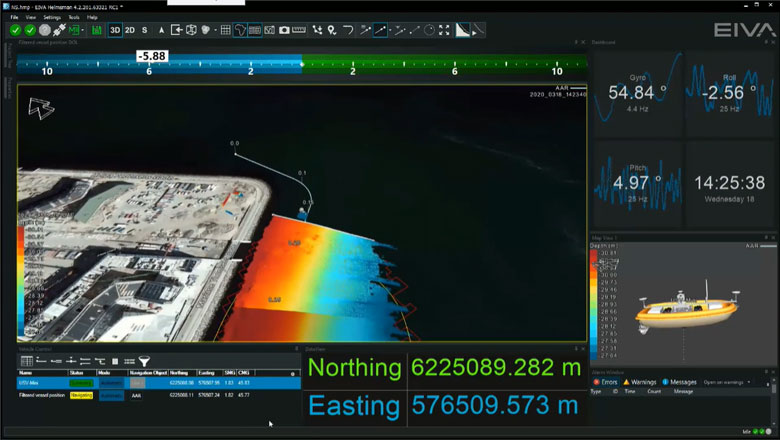Click the -5.88 offset indicator on DOL bar
The image size is (780, 440).
tap(152, 56)
